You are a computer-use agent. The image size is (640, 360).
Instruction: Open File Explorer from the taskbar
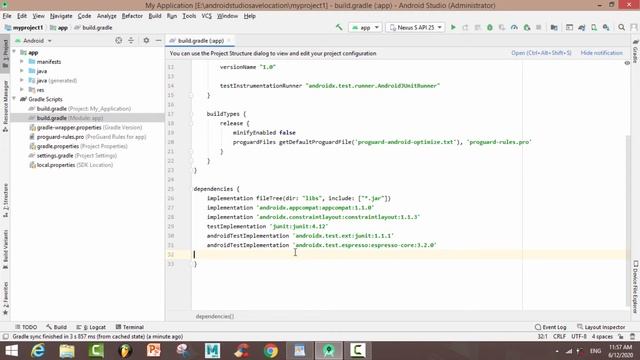[x=67, y=351]
